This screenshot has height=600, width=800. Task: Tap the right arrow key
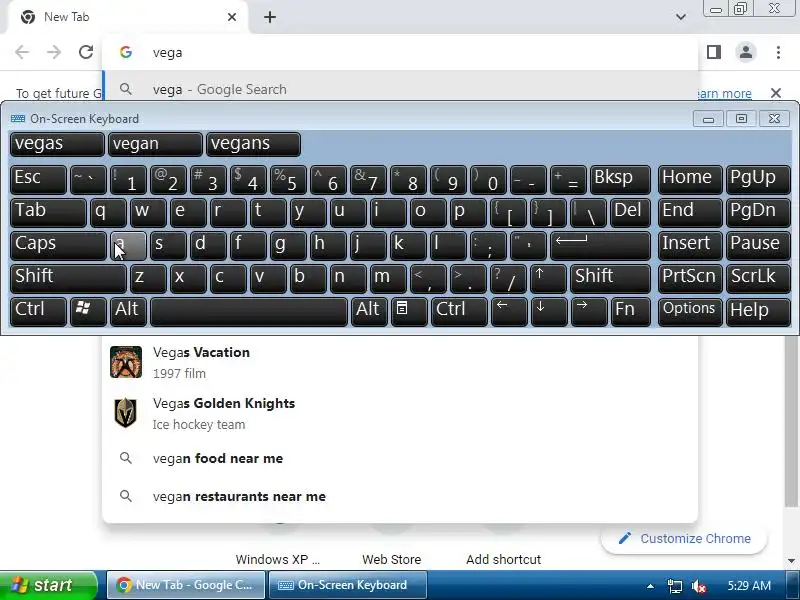tap(589, 311)
